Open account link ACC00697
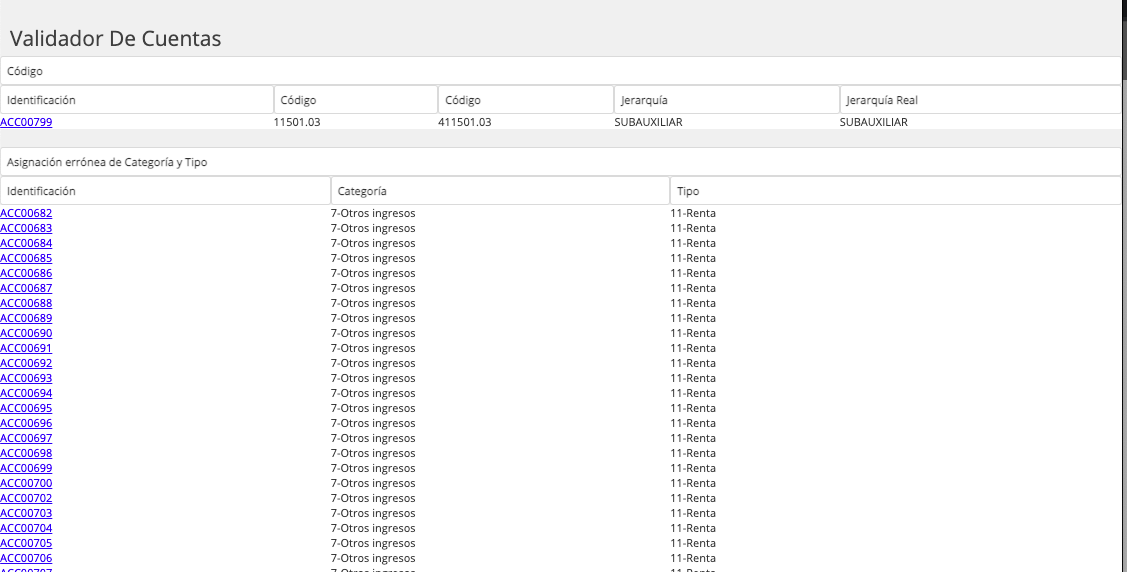1127x572 pixels. [26, 438]
